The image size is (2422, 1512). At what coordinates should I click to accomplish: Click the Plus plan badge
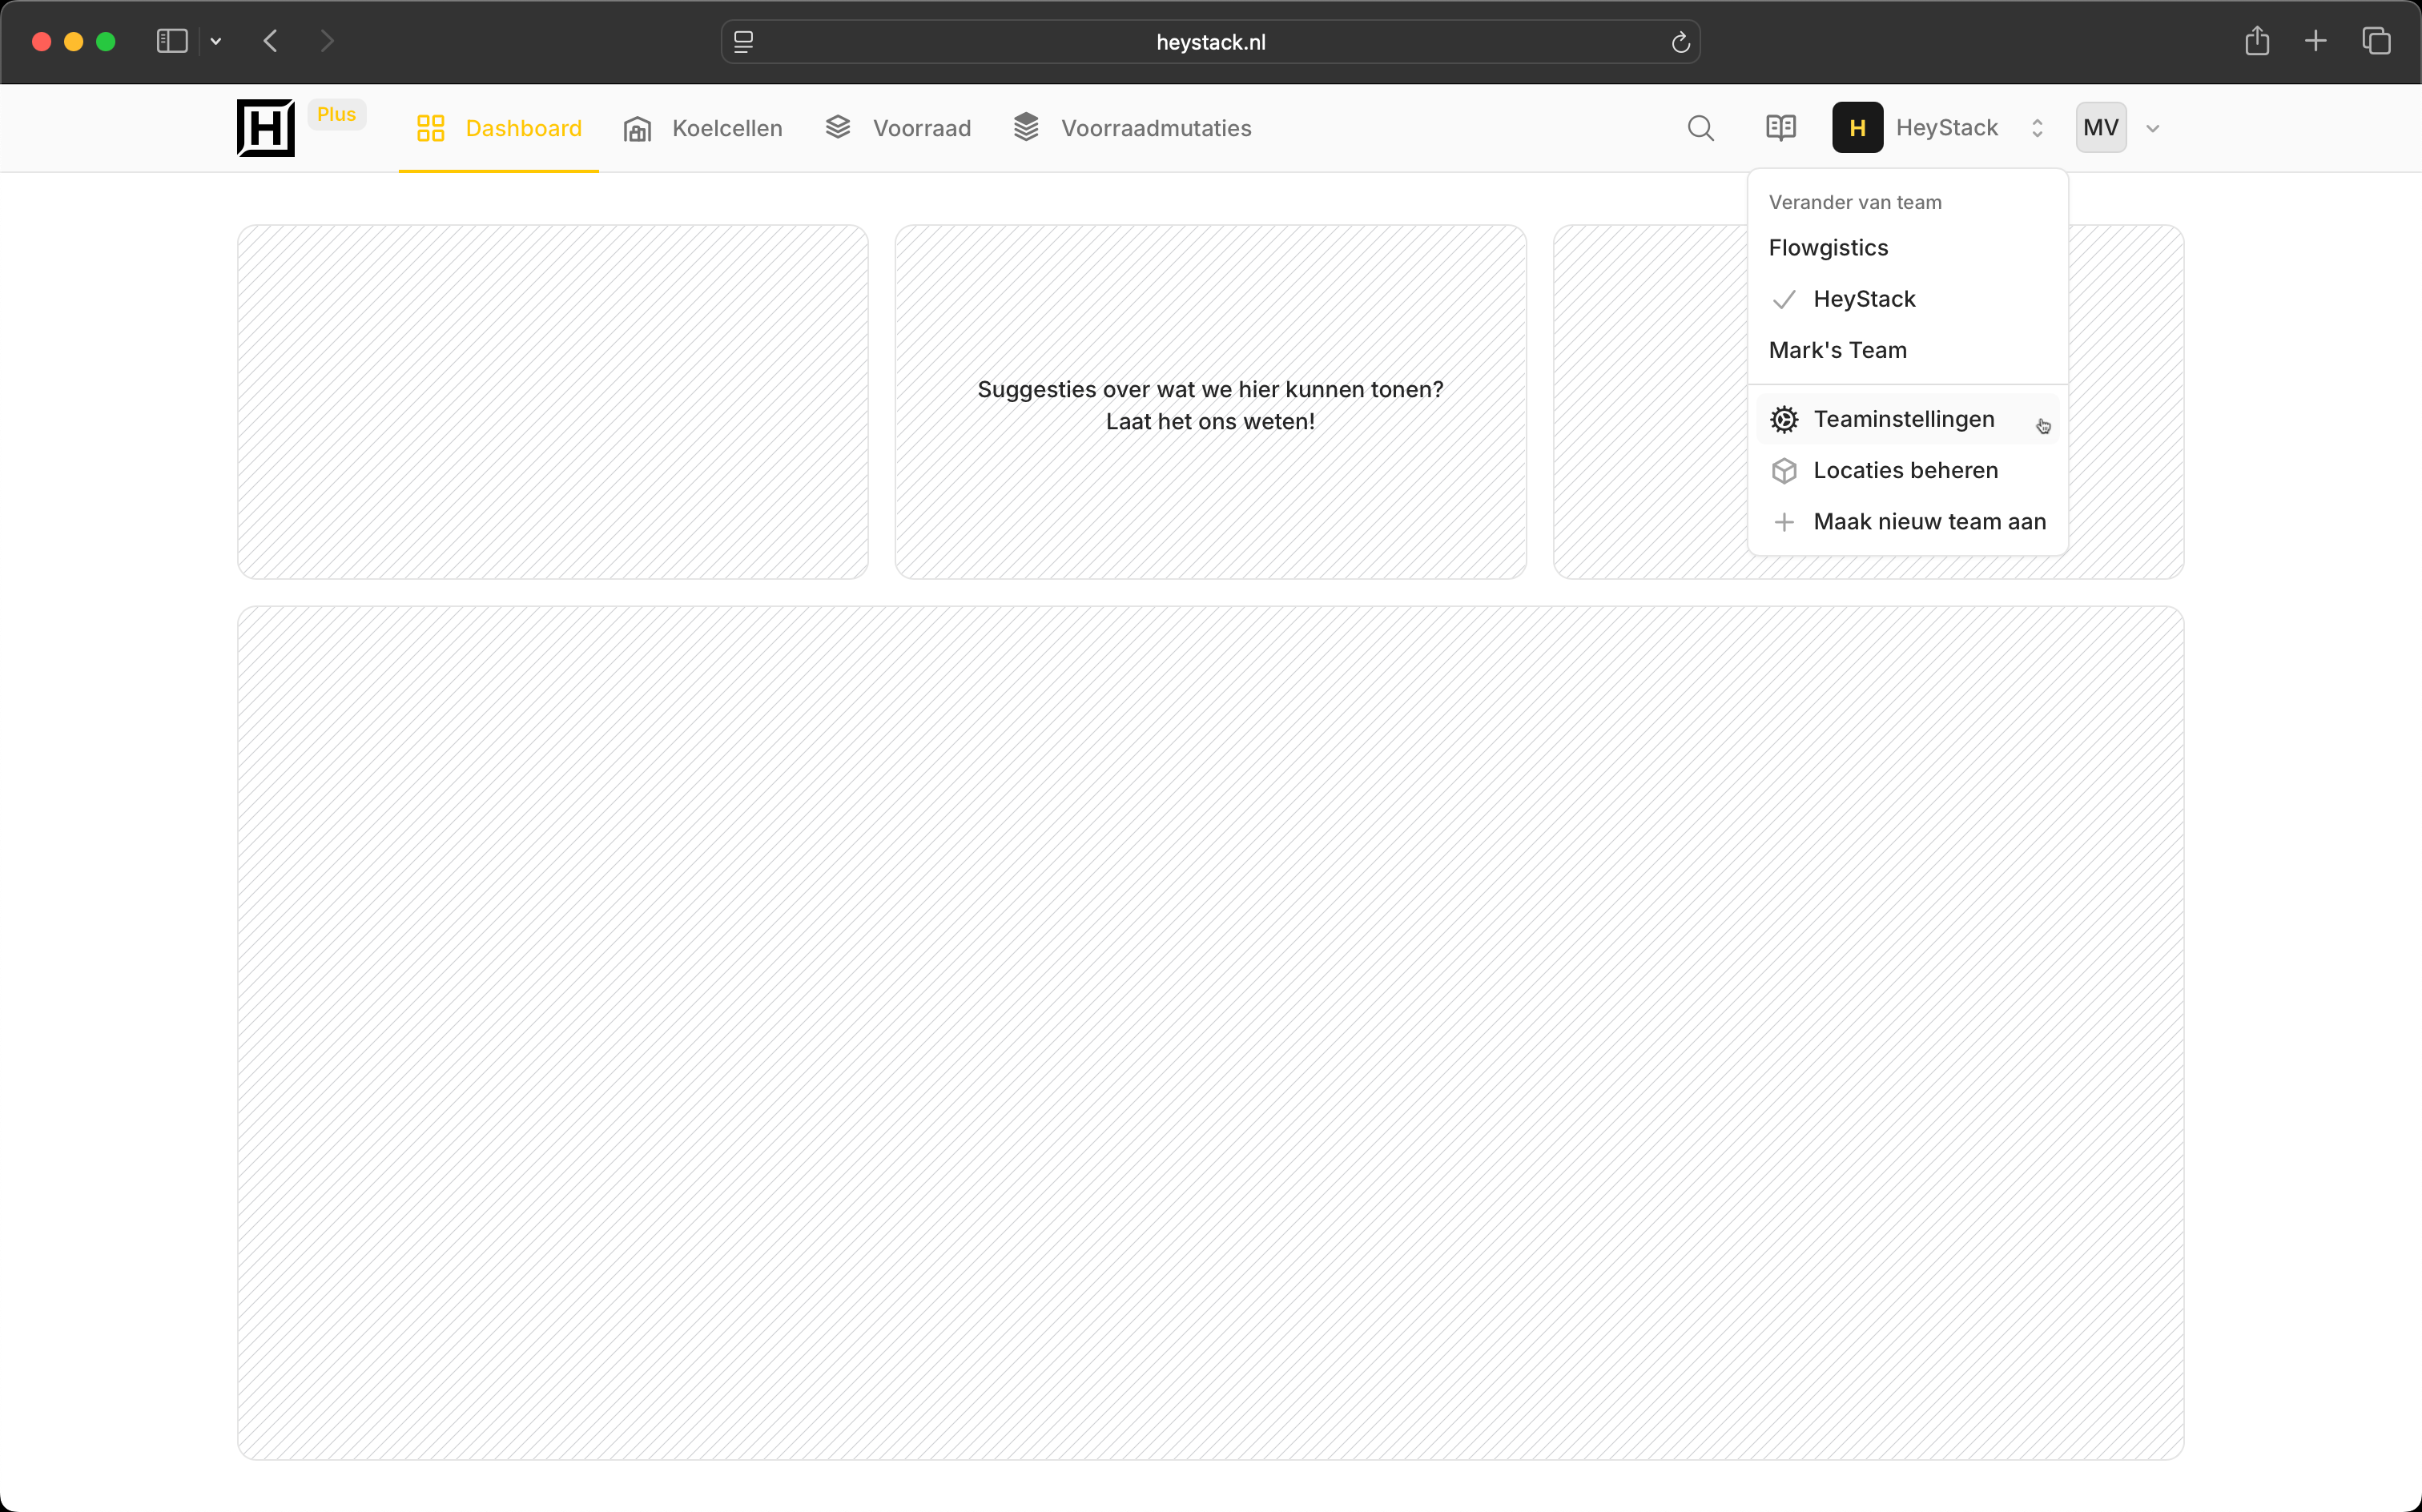tap(337, 114)
